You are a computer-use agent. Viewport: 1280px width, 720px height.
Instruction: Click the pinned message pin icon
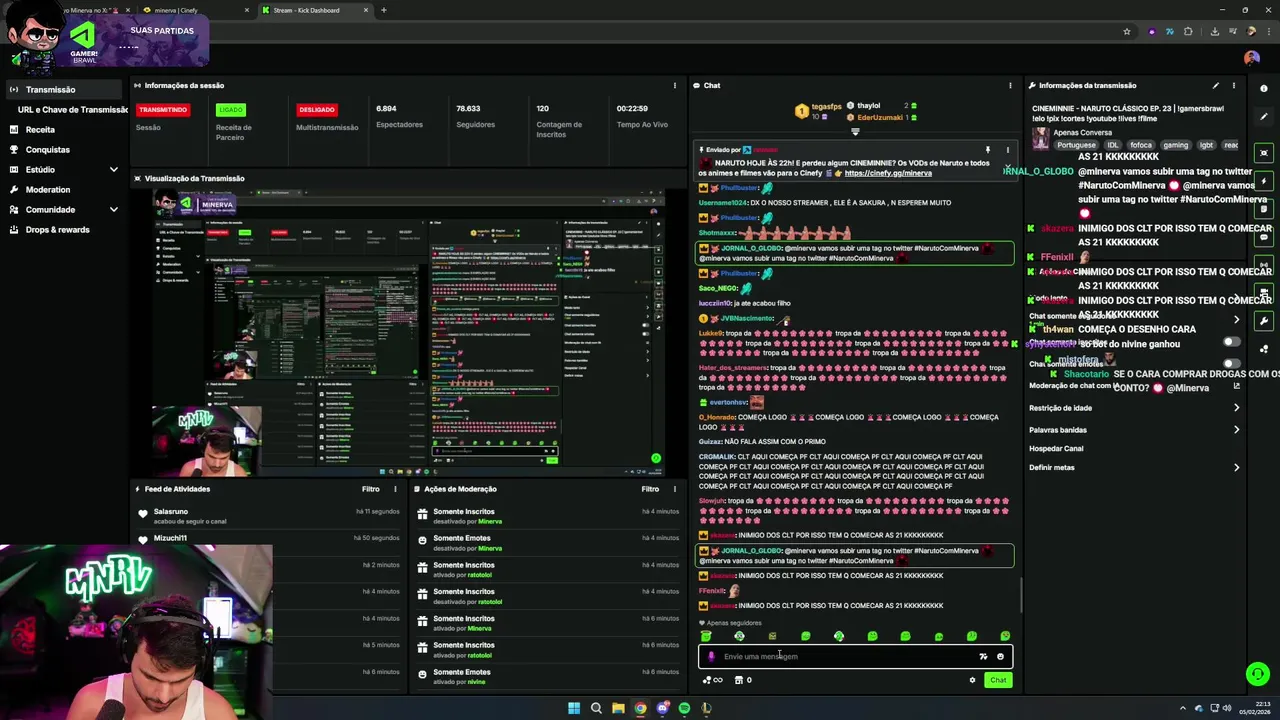pos(987,150)
